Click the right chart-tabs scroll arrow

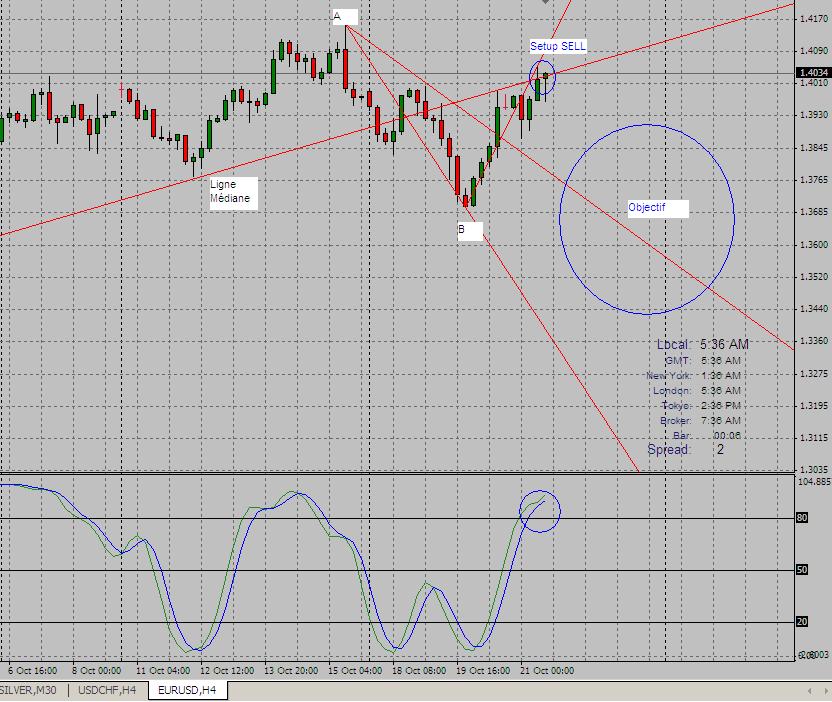(825, 691)
